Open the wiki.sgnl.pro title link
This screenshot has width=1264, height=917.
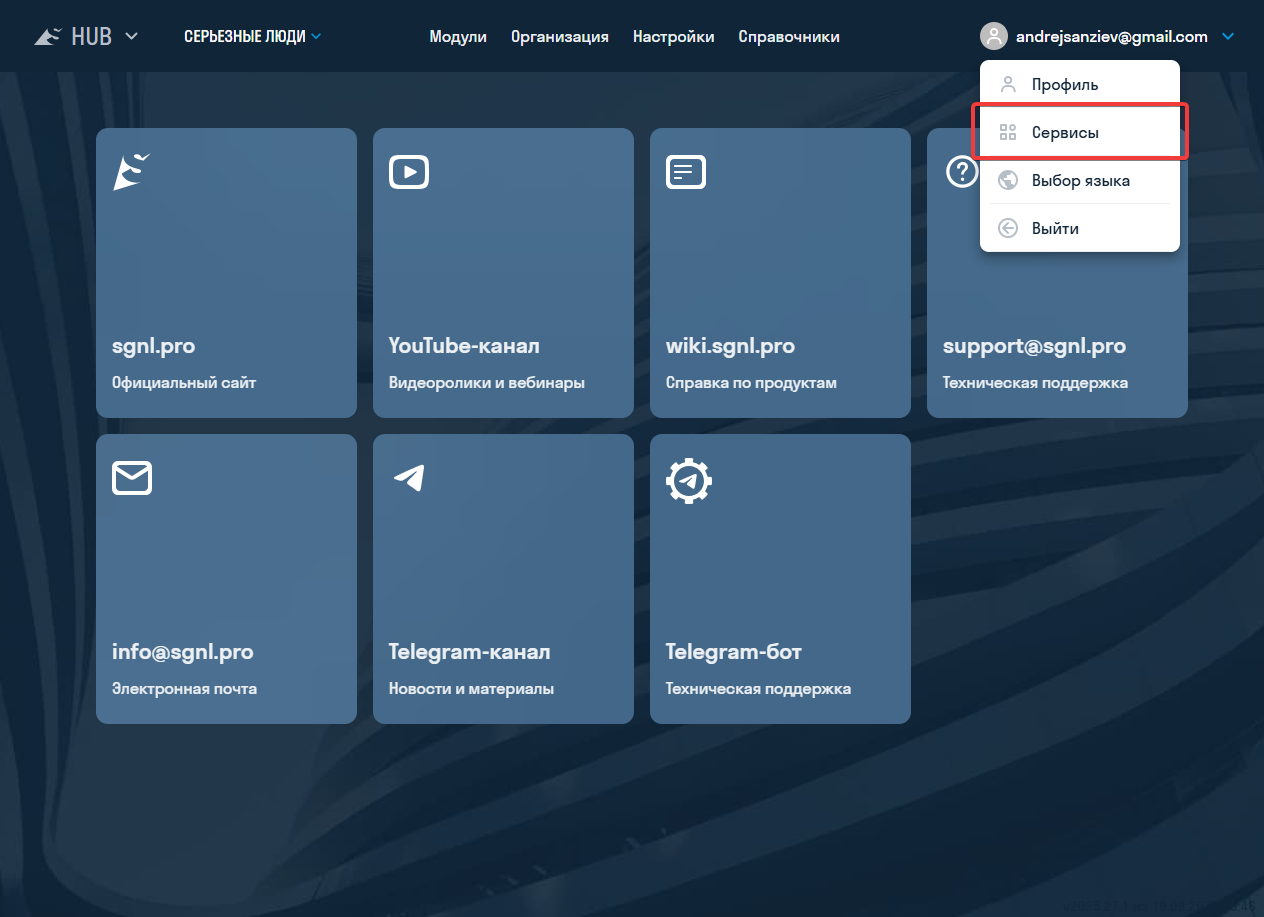730,346
